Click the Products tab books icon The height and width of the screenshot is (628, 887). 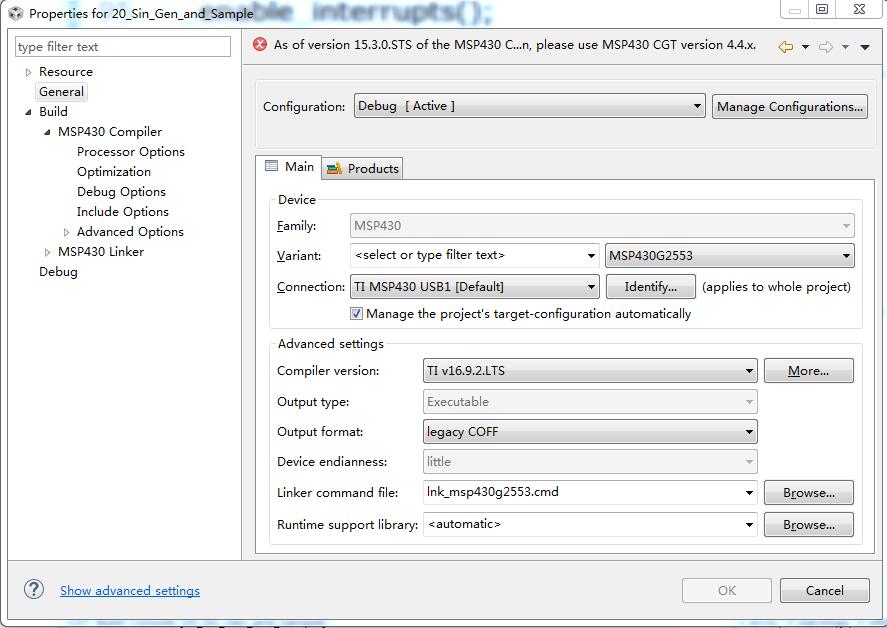pos(334,168)
